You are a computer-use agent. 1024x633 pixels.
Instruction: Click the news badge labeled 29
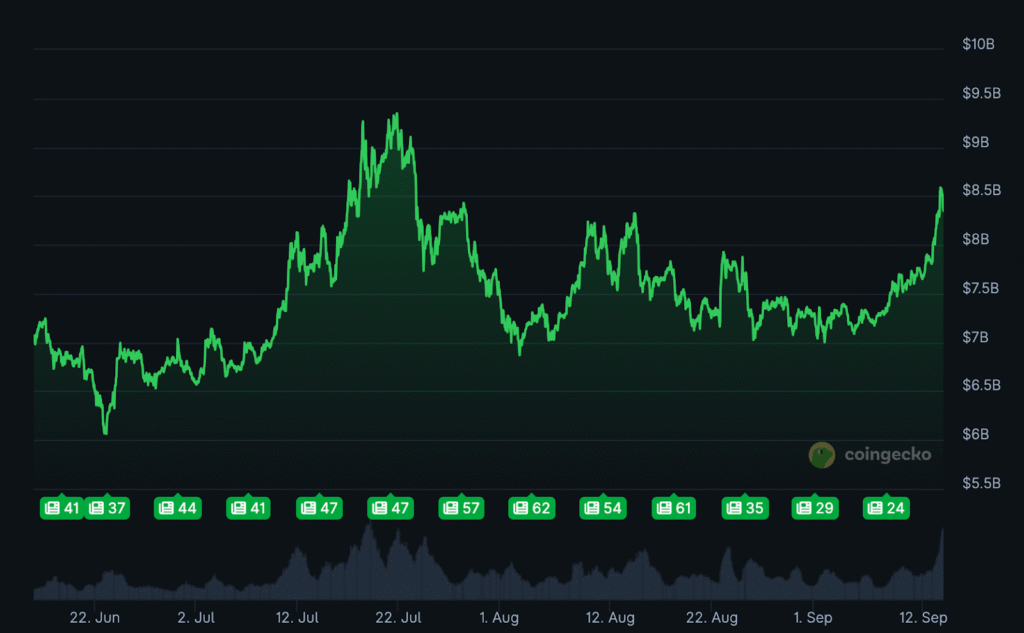(815, 508)
